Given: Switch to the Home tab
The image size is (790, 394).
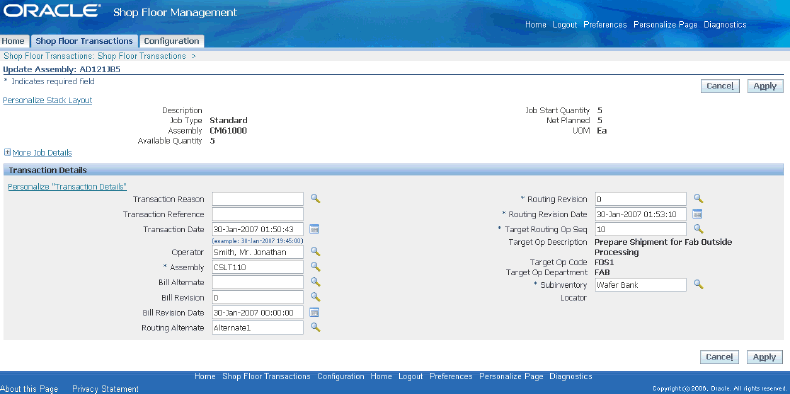Looking at the screenshot, I should pos(13,41).
